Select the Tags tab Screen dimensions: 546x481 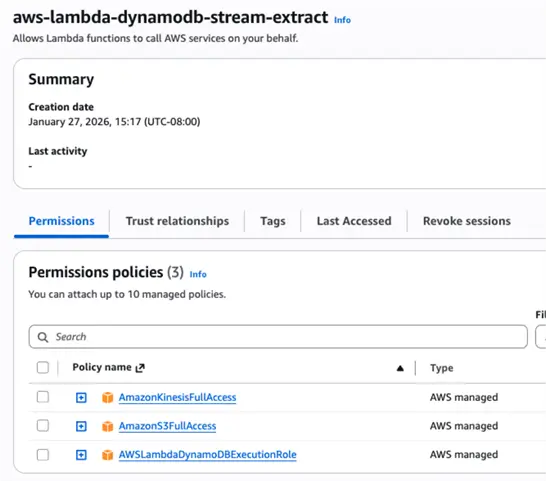(x=273, y=221)
